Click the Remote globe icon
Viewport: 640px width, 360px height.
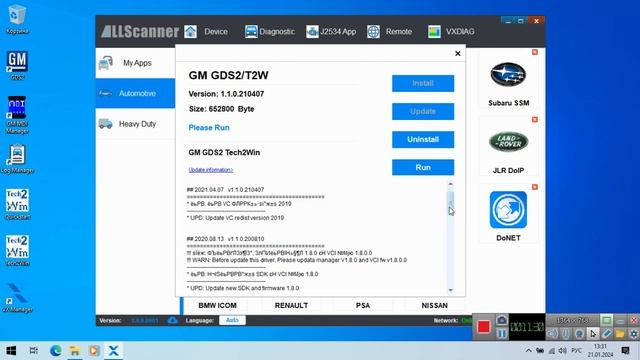pyautogui.click(x=373, y=31)
